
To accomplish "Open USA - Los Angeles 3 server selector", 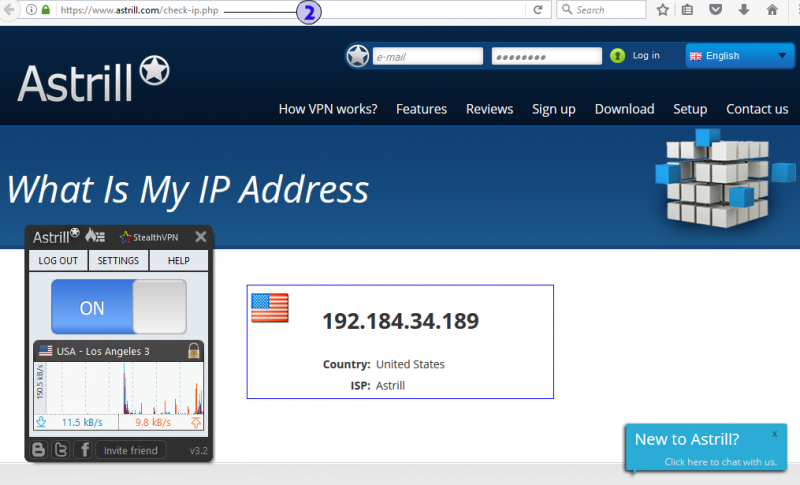I will (x=118, y=351).
